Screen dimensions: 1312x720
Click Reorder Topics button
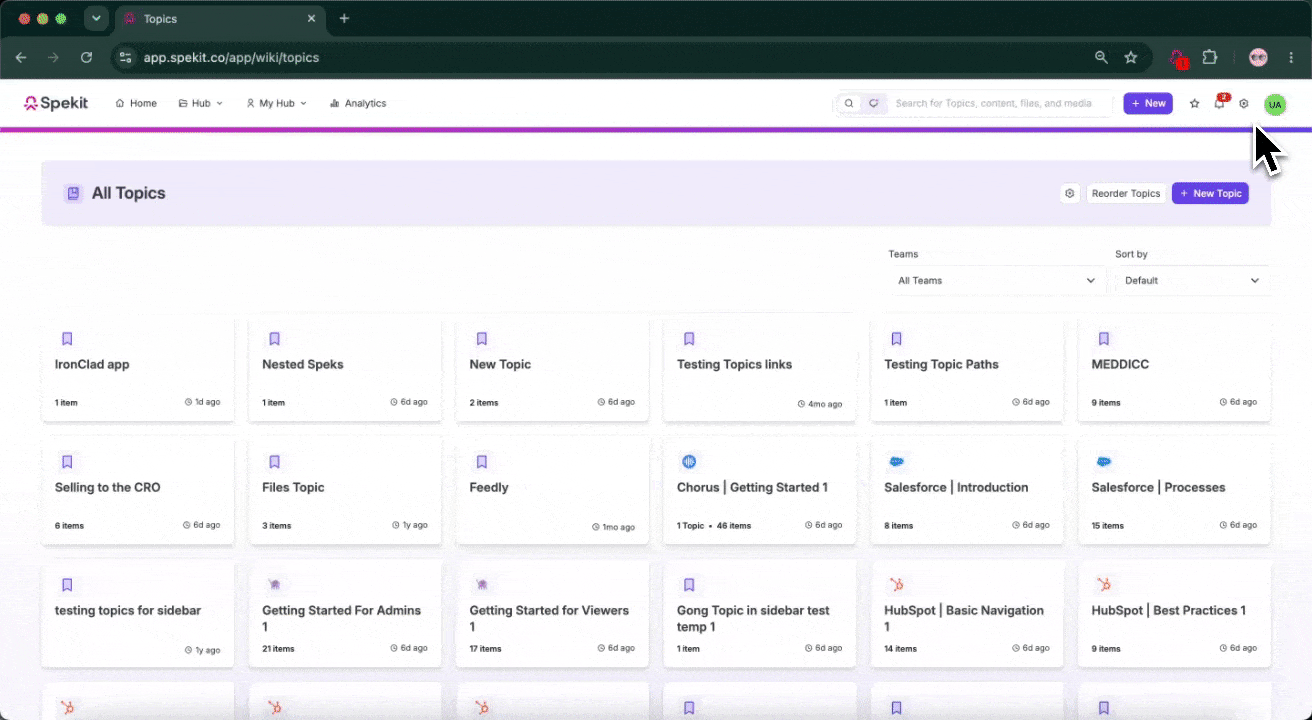[1126, 193]
